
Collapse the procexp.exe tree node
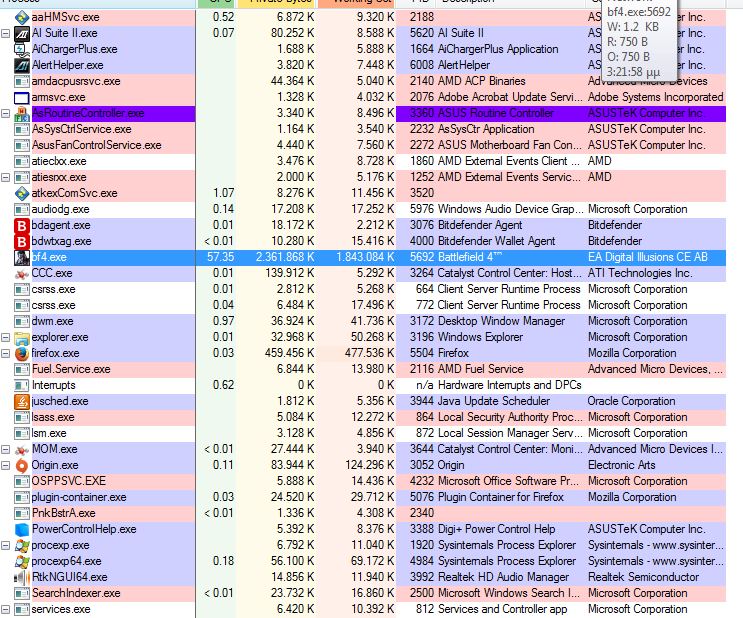click(6, 545)
